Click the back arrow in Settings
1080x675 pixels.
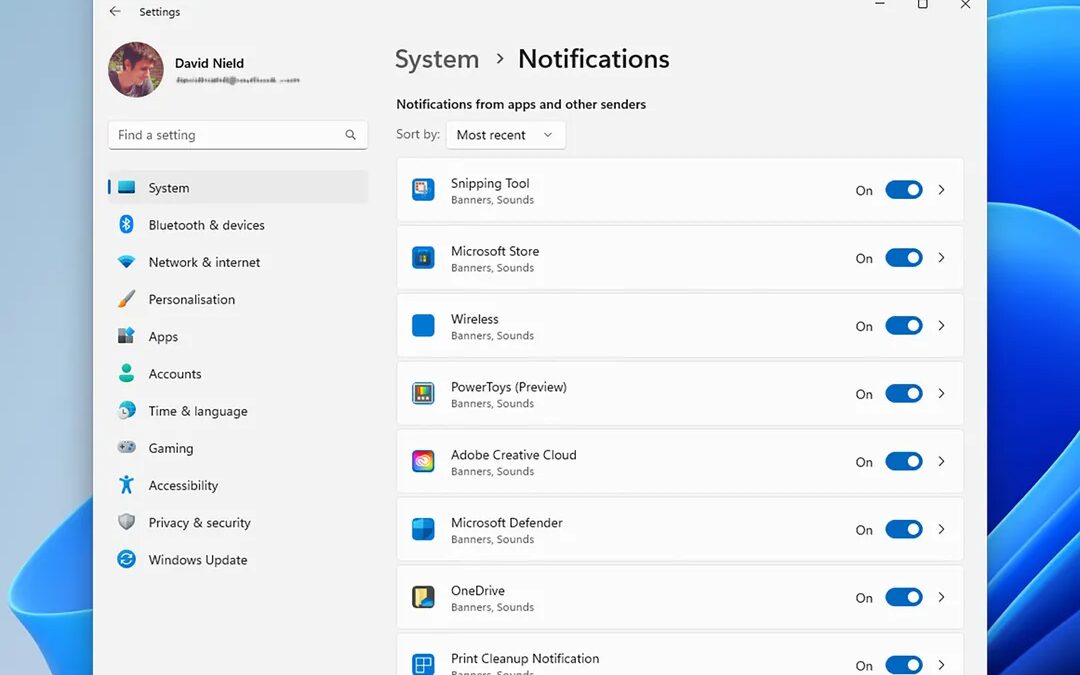point(115,12)
